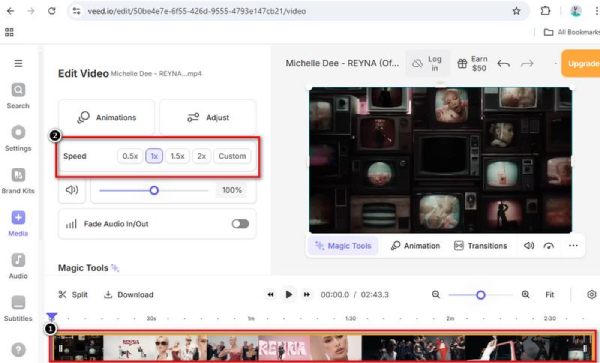Open the Animation tab under the preview
Image resolution: width=600 pixels, height=363 pixels.
pyautogui.click(x=415, y=246)
